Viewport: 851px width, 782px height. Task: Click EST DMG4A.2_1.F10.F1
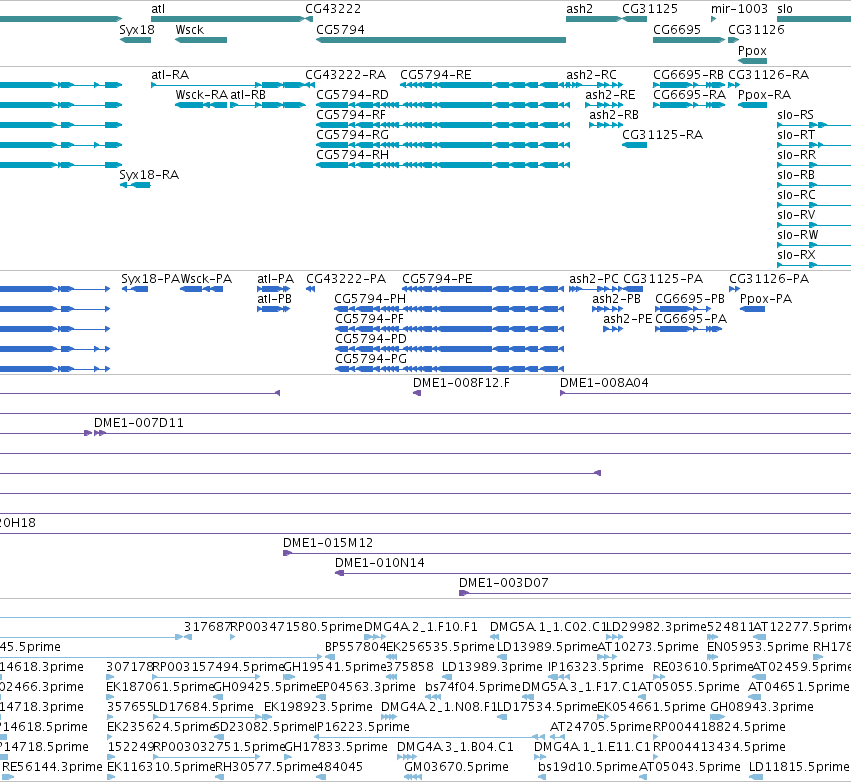tap(421, 627)
